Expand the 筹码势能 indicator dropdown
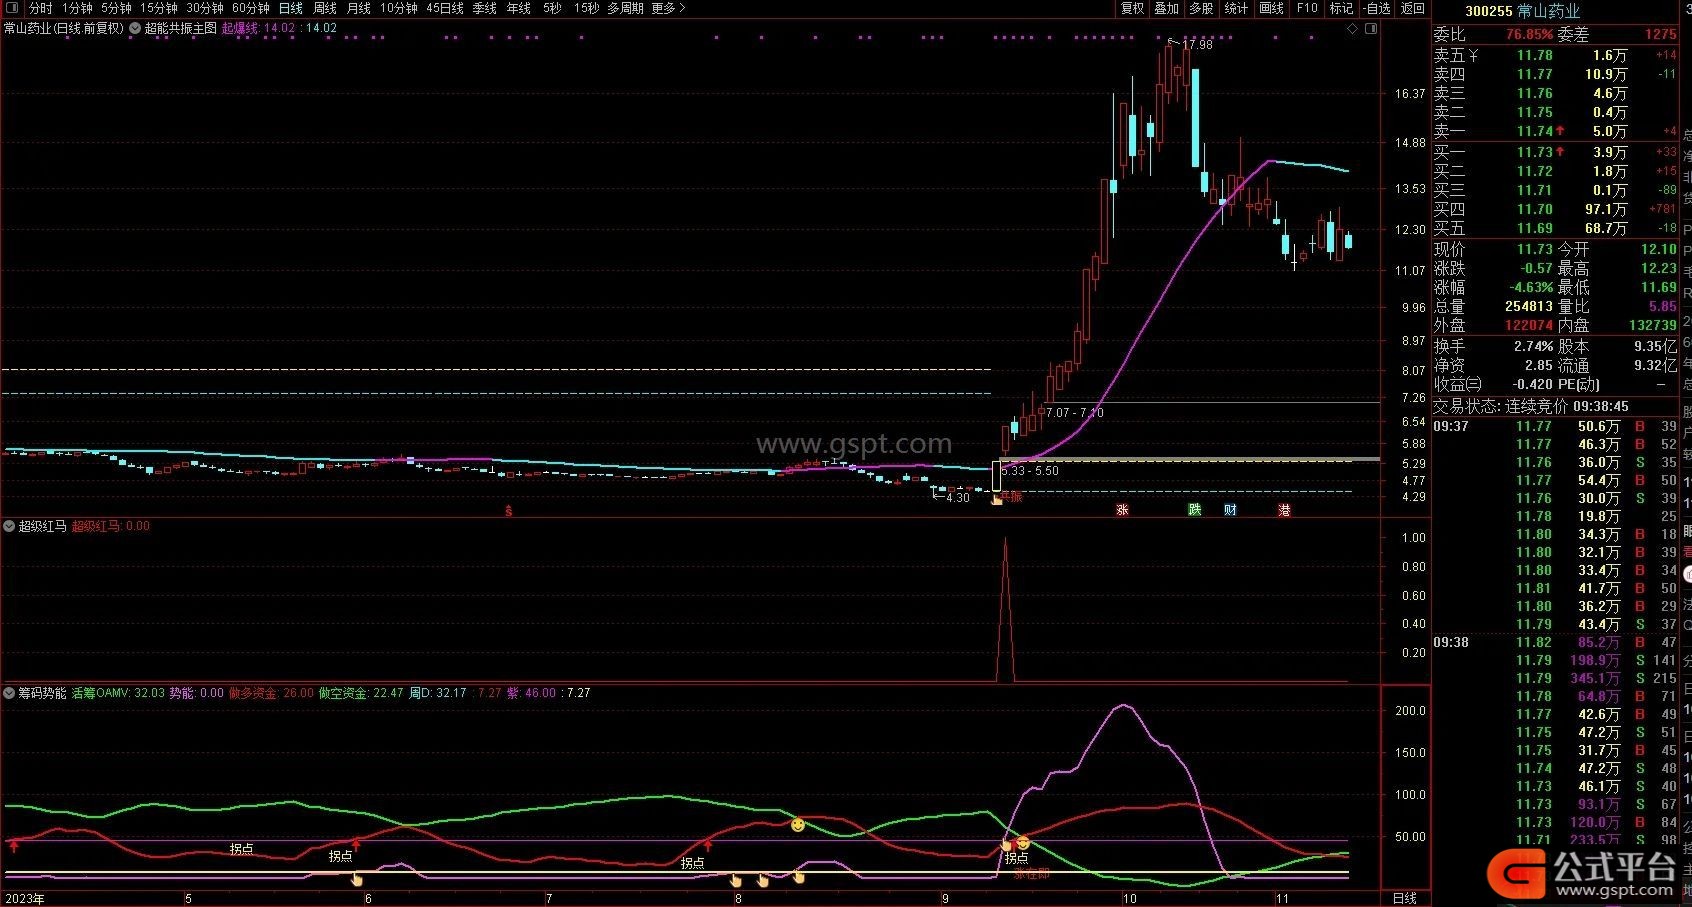1692x907 pixels. (10, 693)
